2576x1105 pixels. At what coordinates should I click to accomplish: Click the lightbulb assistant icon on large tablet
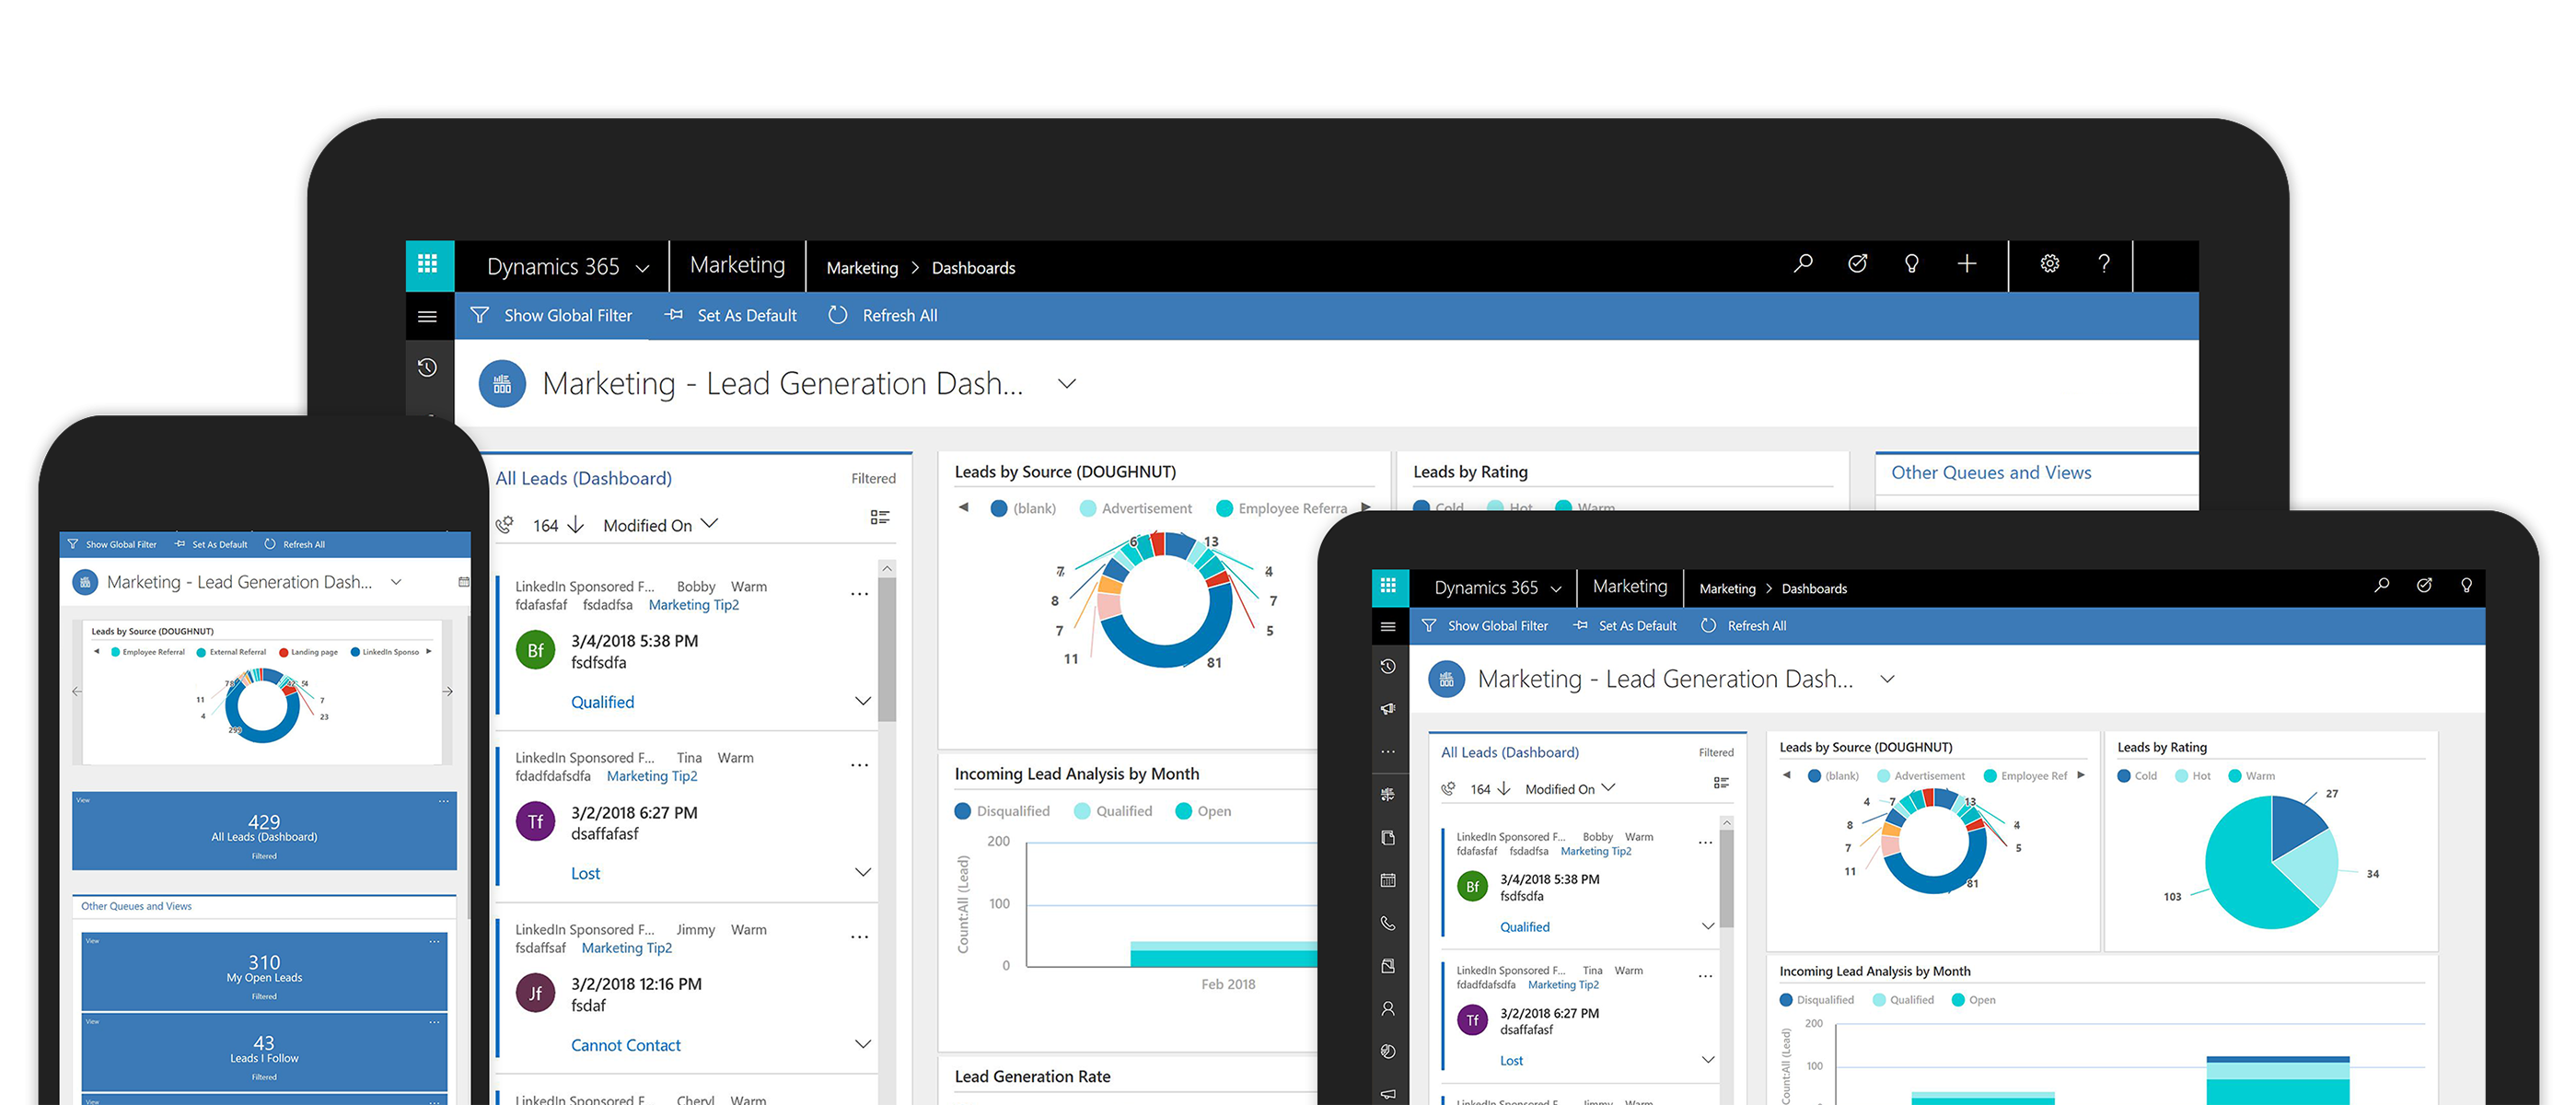pyautogui.click(x=1911, y=264)
